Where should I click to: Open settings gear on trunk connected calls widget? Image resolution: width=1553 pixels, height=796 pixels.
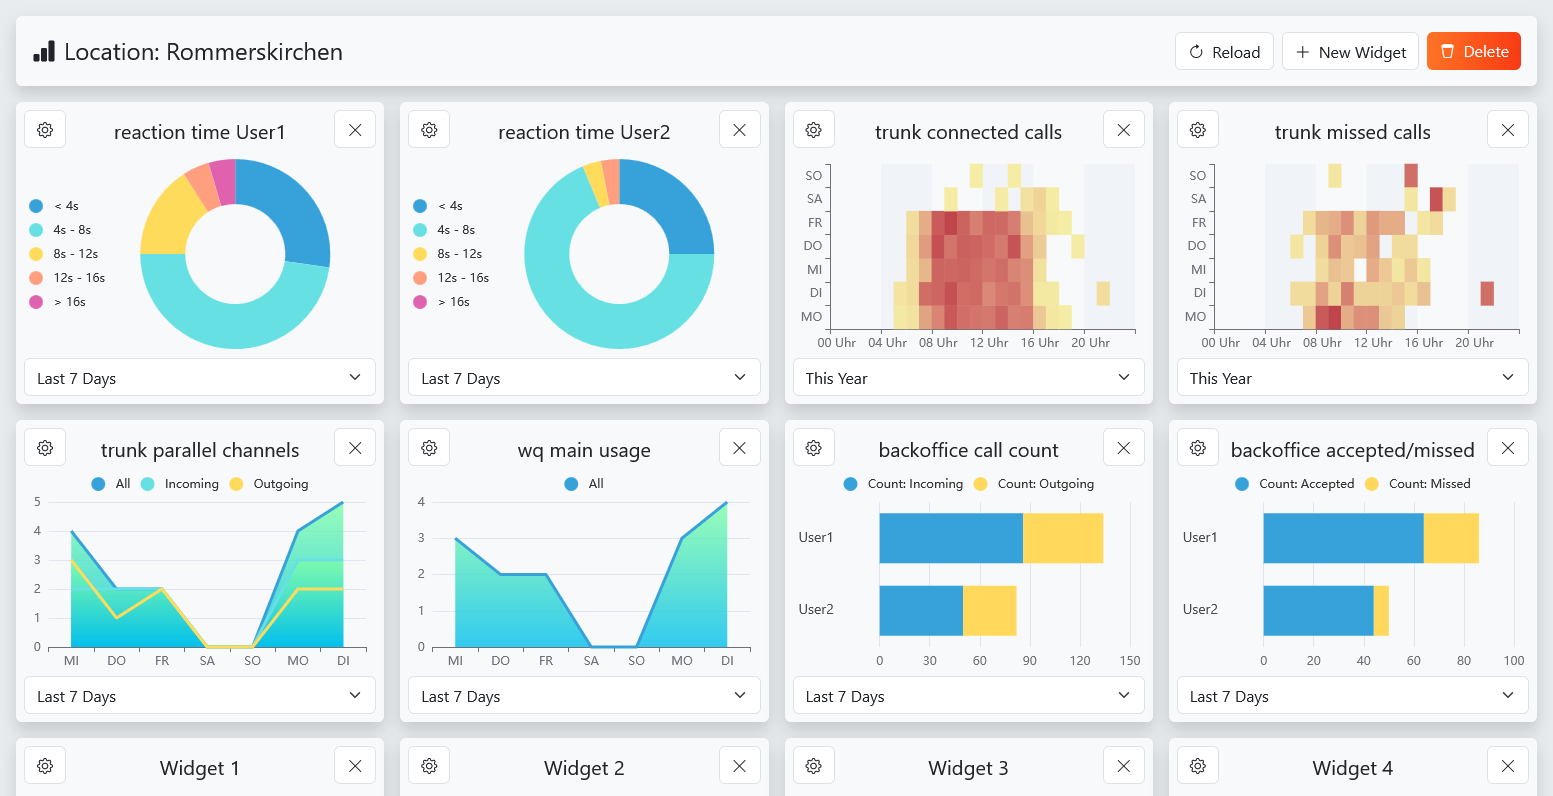[x=814, y=130]
